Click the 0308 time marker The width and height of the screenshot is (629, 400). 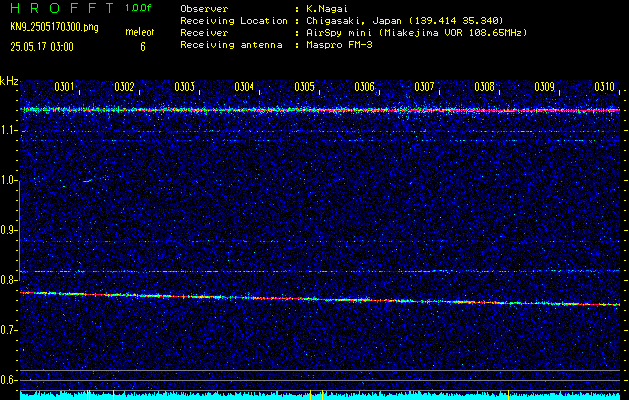(485, 87)
